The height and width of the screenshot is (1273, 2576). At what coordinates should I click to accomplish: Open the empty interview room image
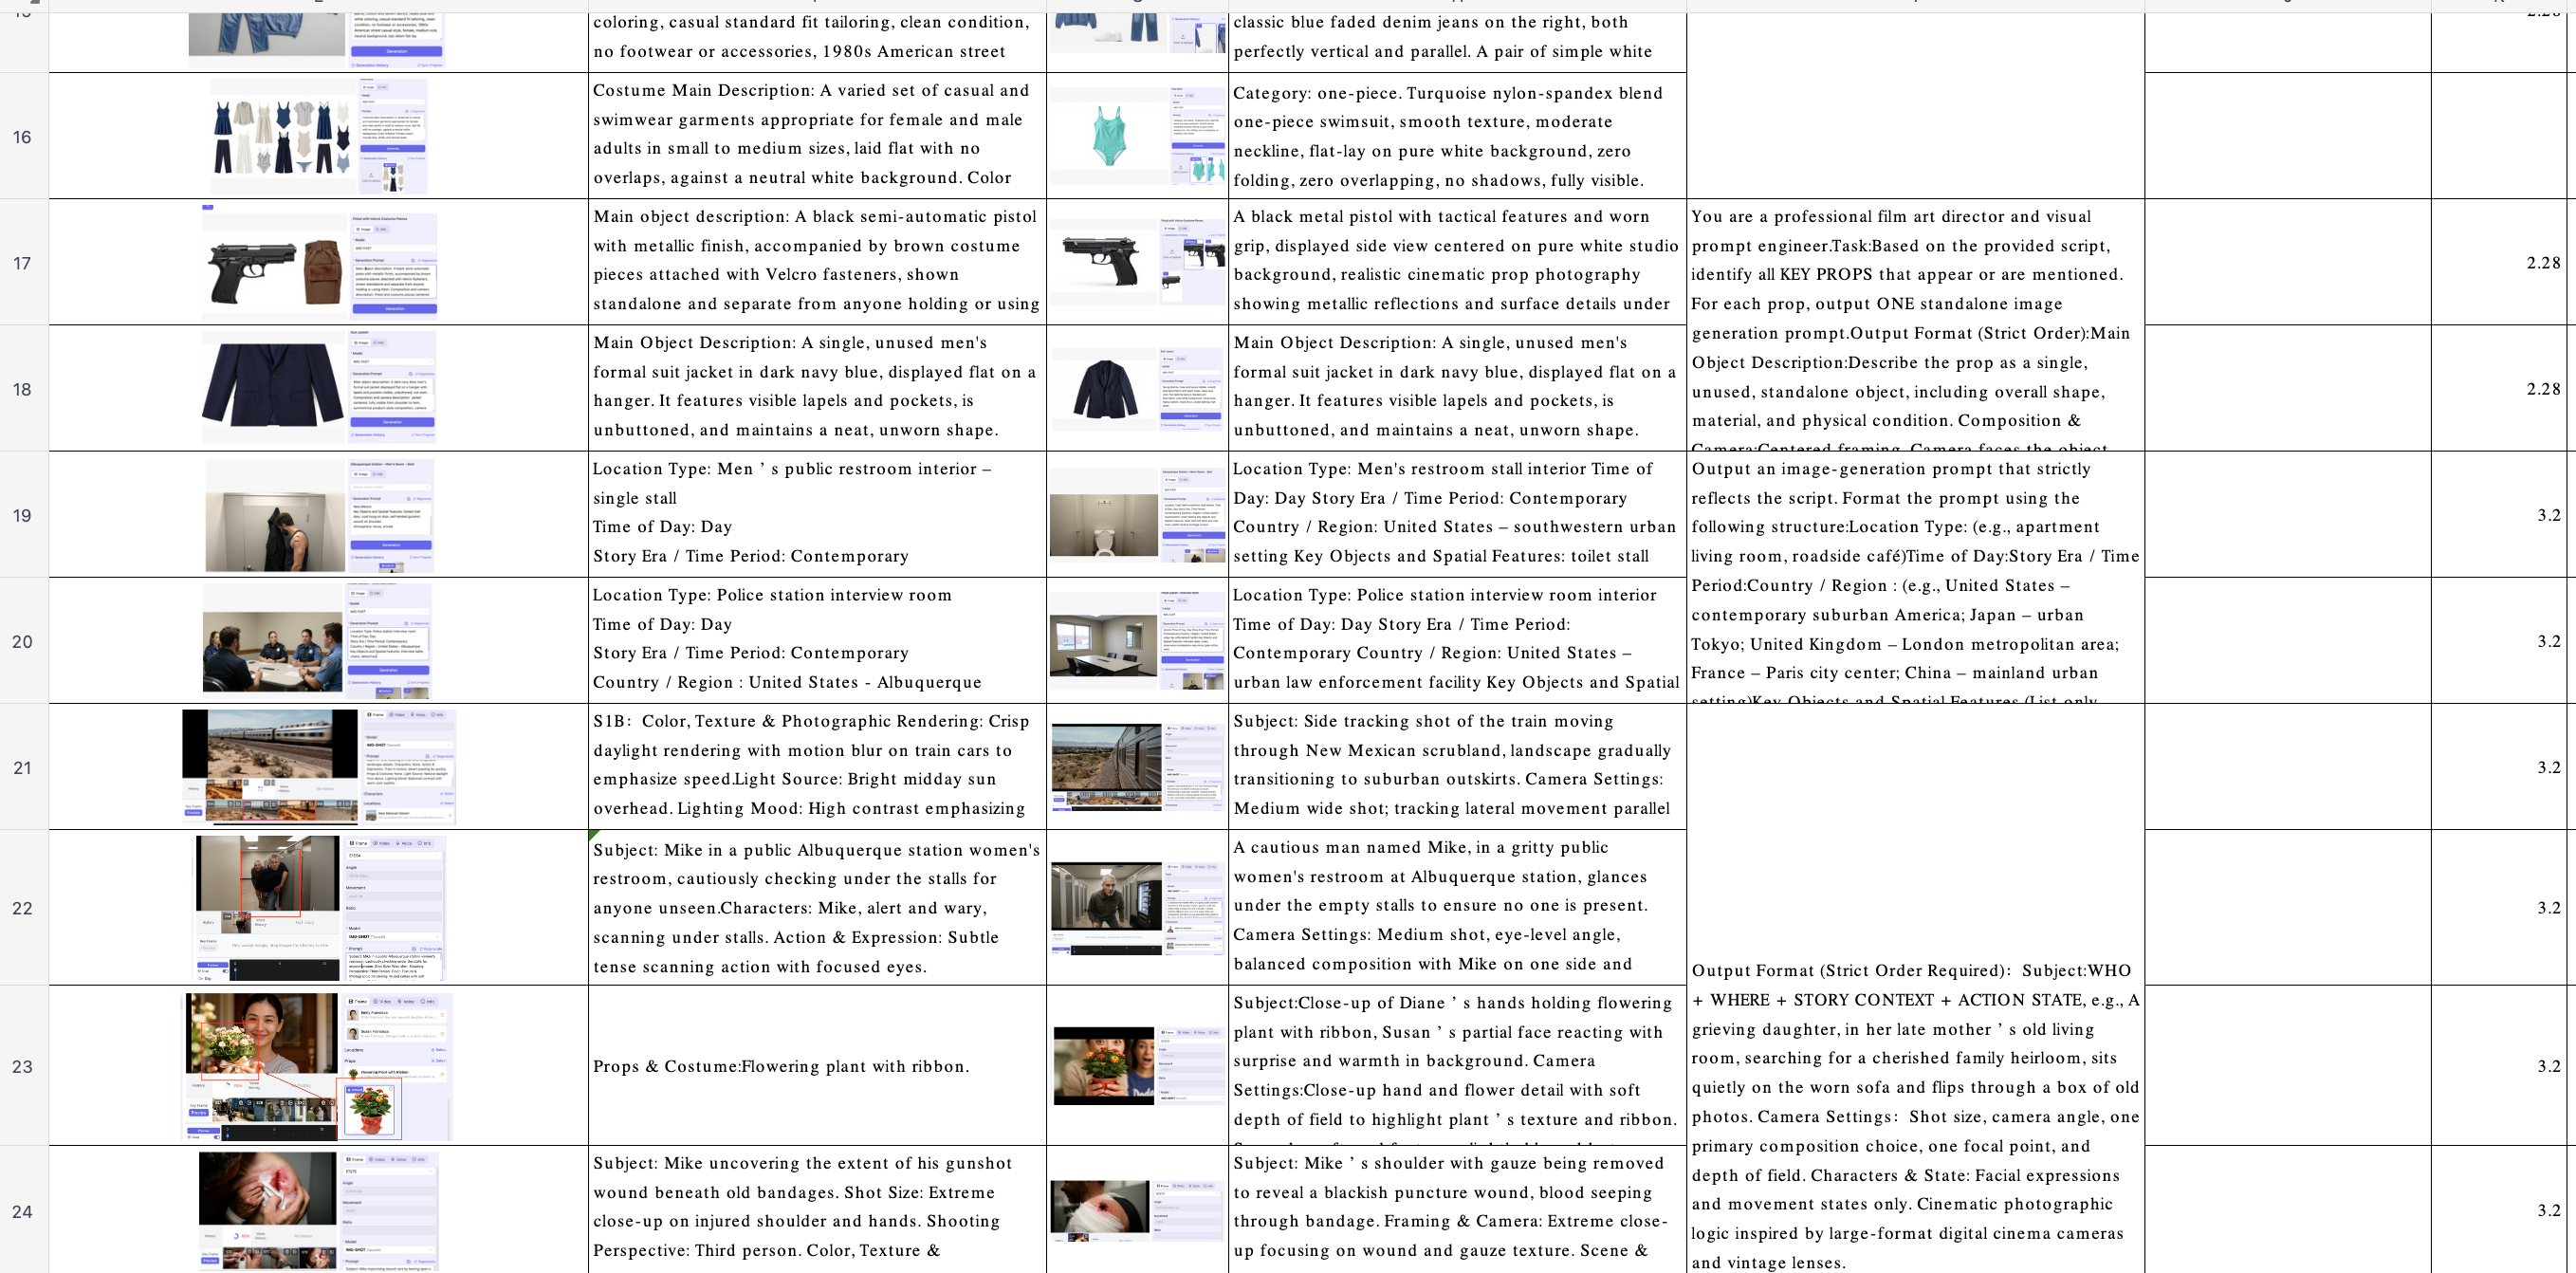(x=1138, y=640)
